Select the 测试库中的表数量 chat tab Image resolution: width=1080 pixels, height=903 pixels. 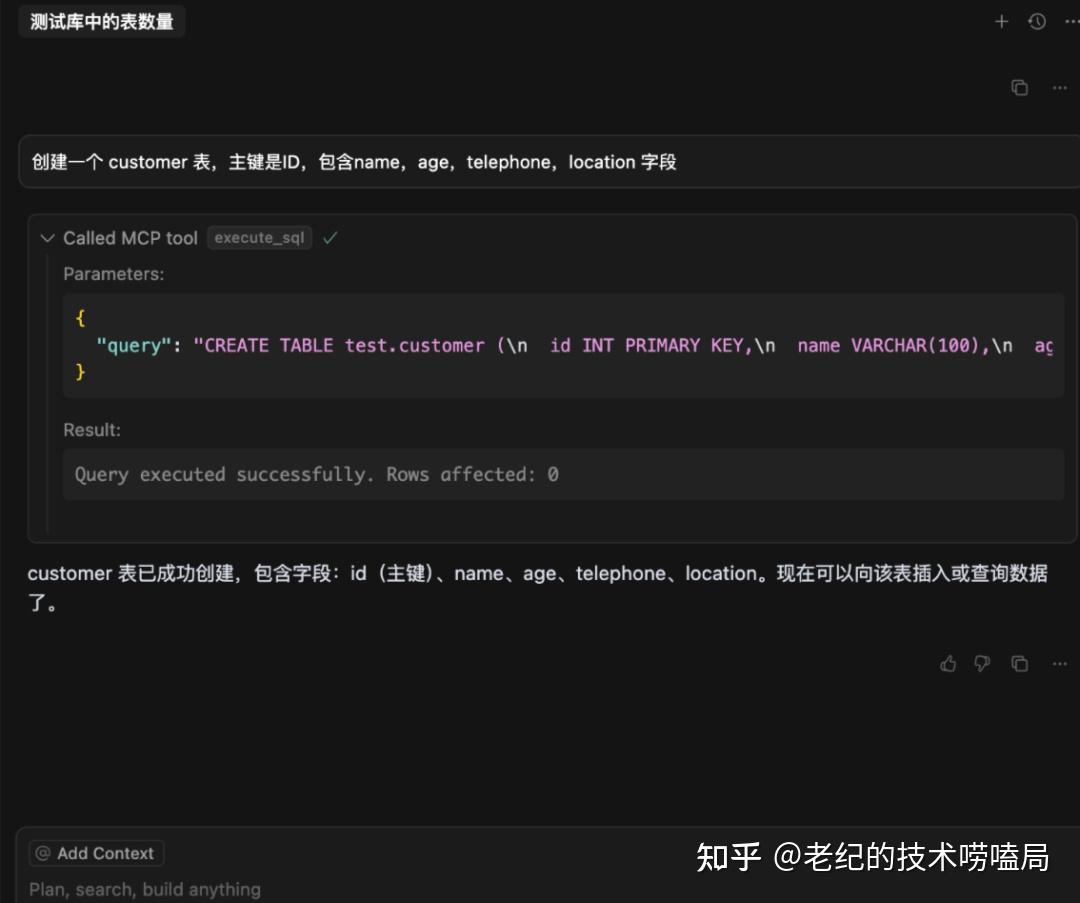pos(101,21)
